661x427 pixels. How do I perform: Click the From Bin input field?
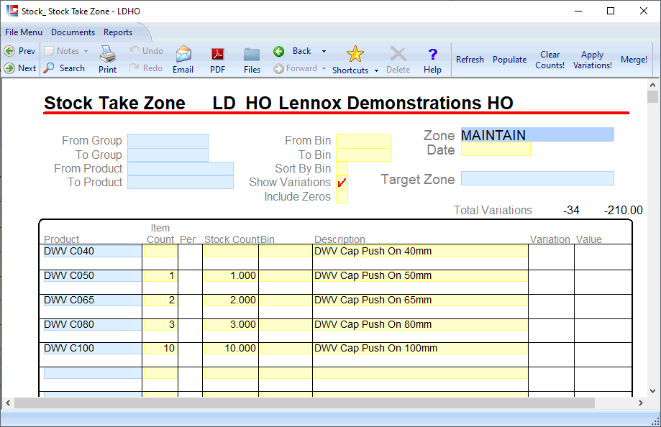[x=364, y=141]
